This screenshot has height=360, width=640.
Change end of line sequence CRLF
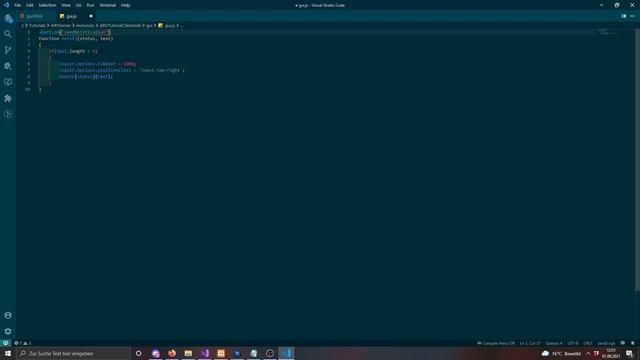tap(587, 343)
